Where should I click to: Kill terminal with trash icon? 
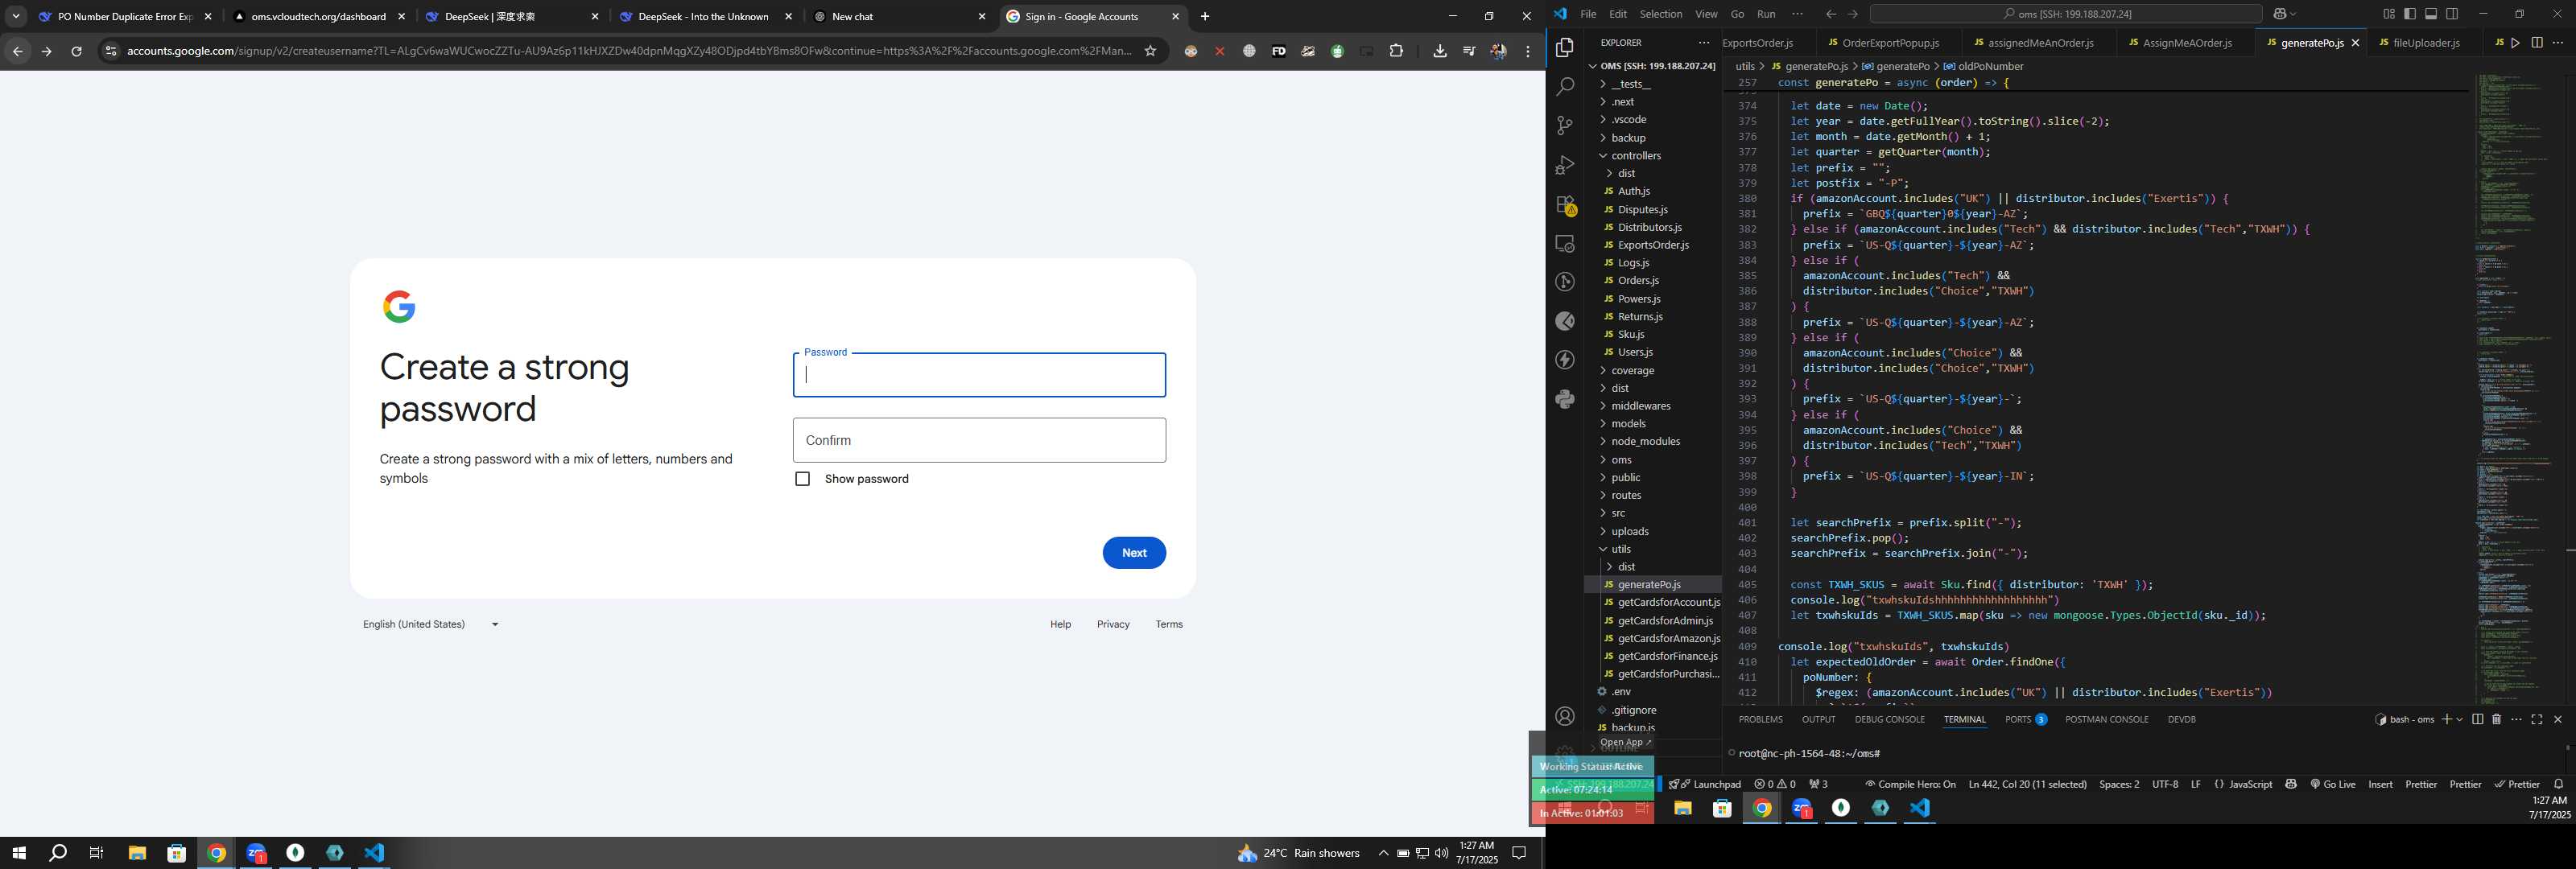click(2496, 719)
